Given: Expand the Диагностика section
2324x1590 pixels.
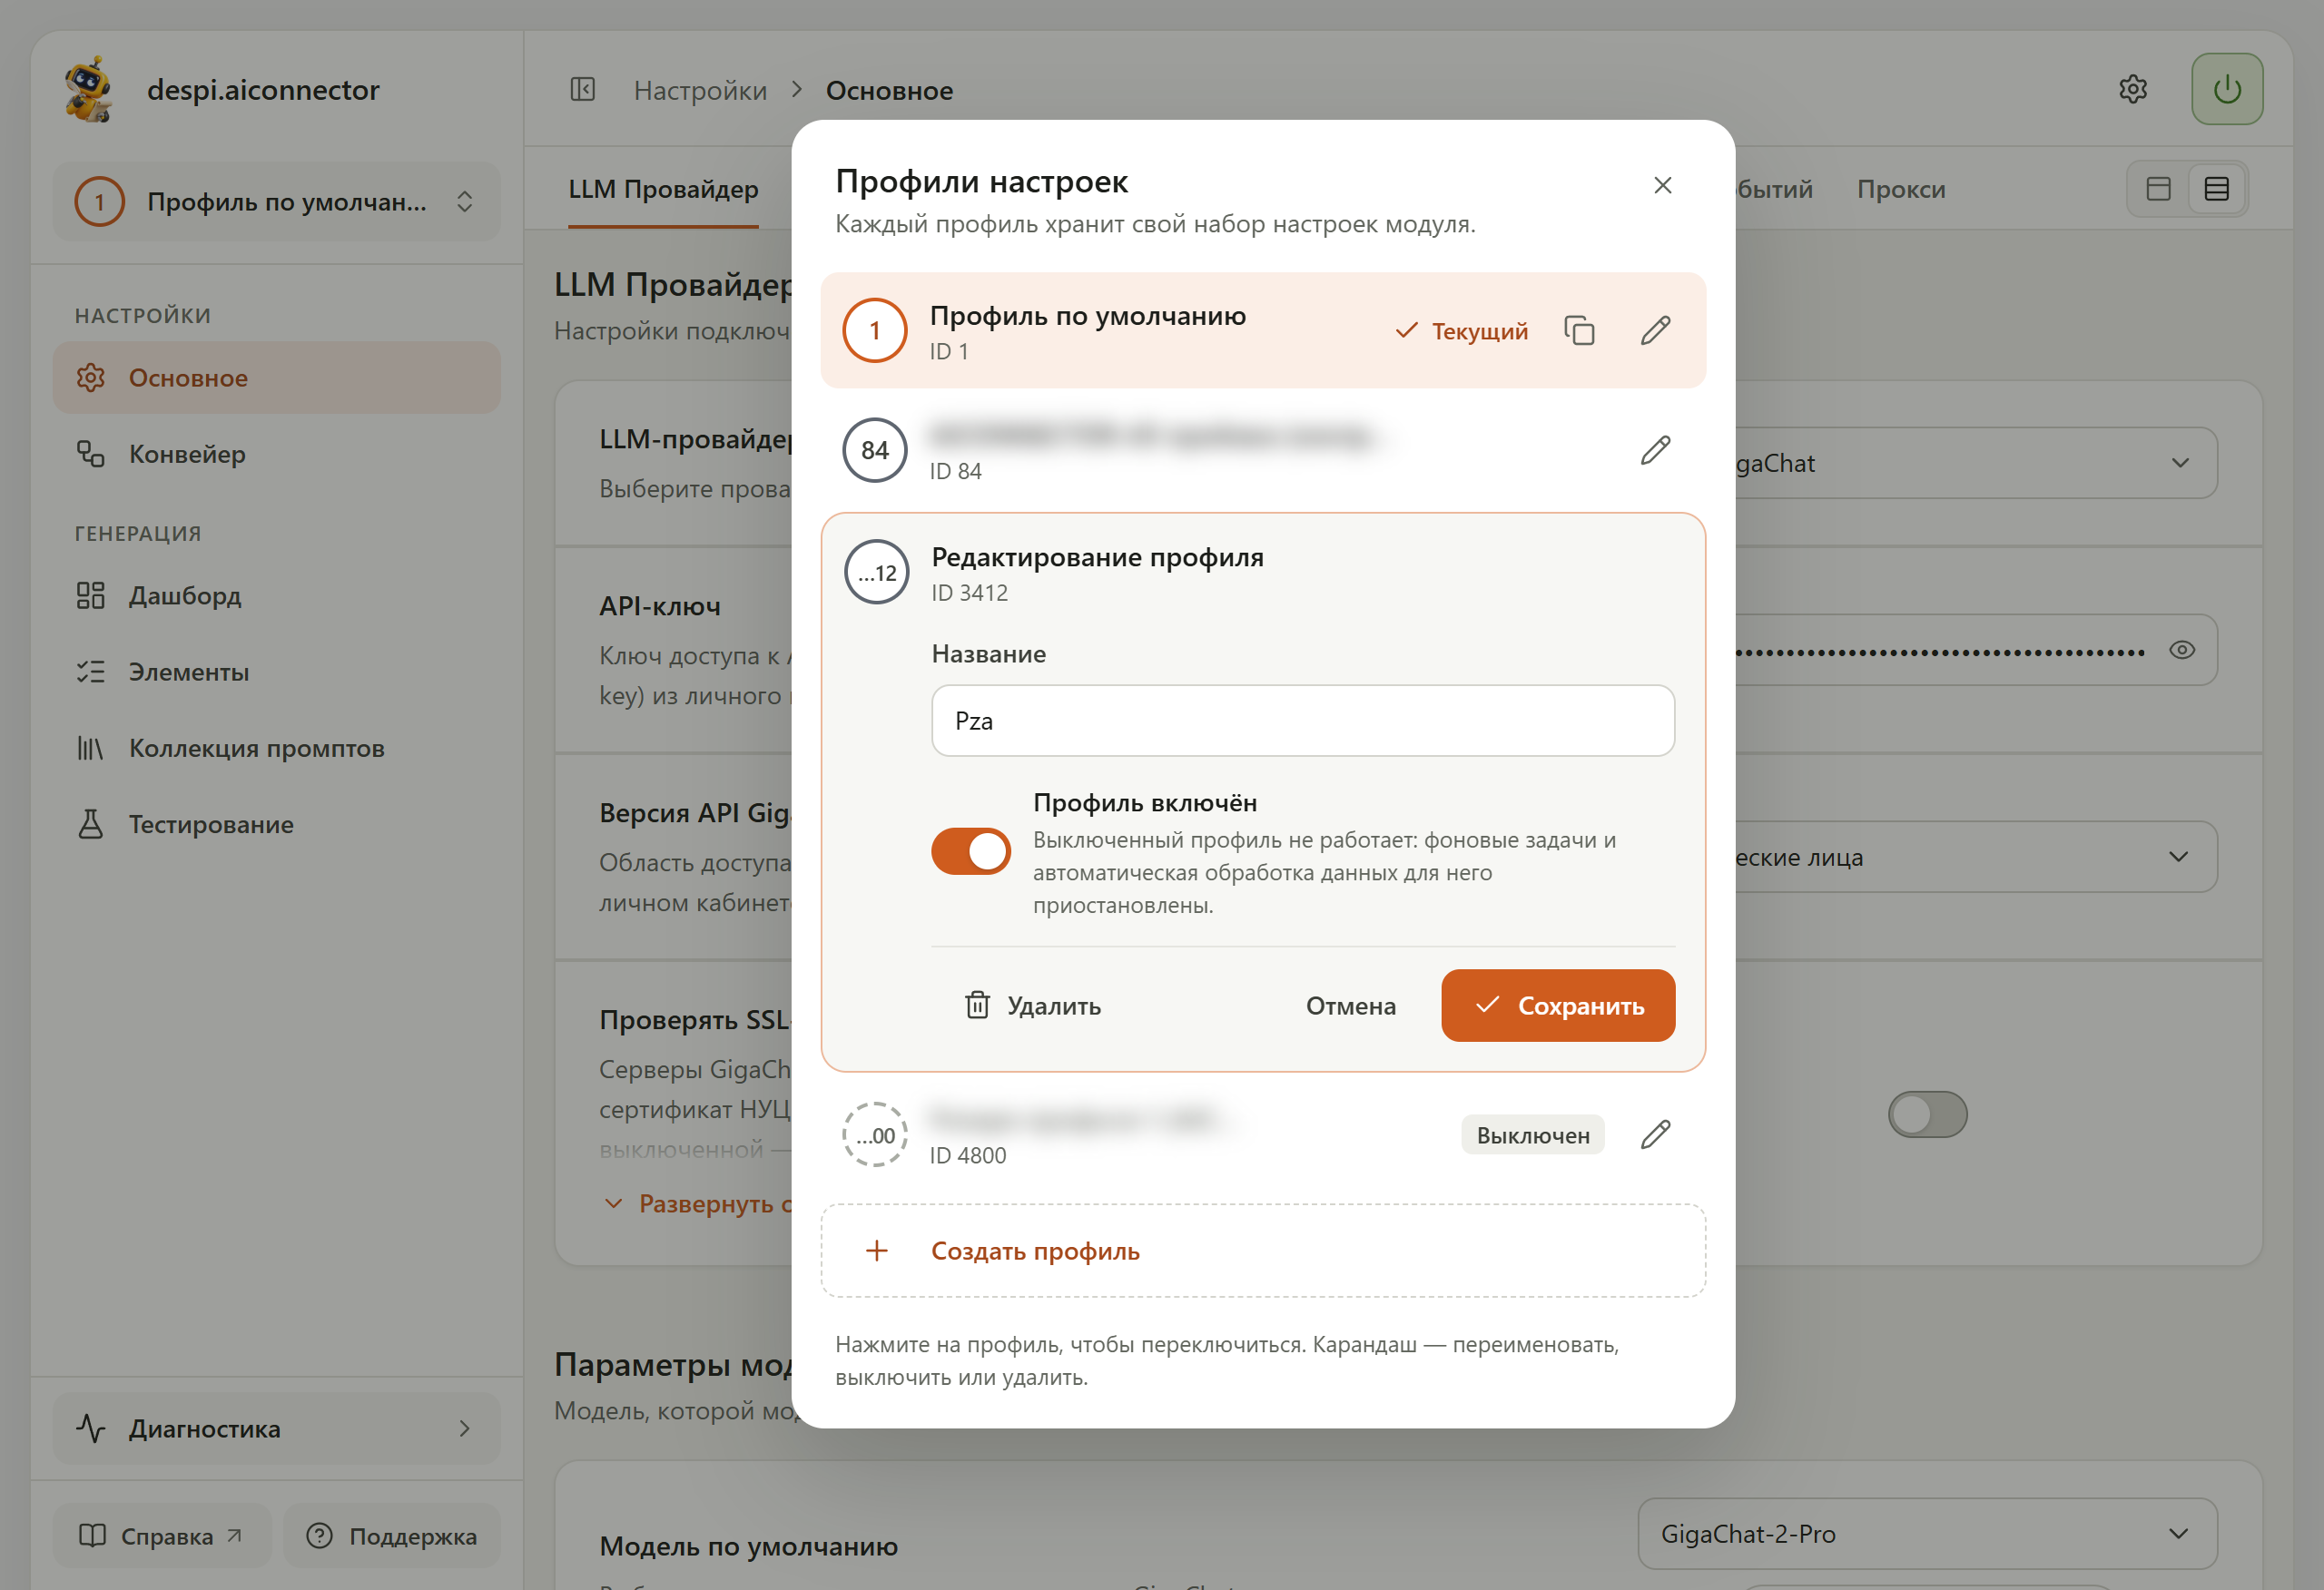Looking at the screenshot, I should pyautogui.click(x=277, y=1429).
